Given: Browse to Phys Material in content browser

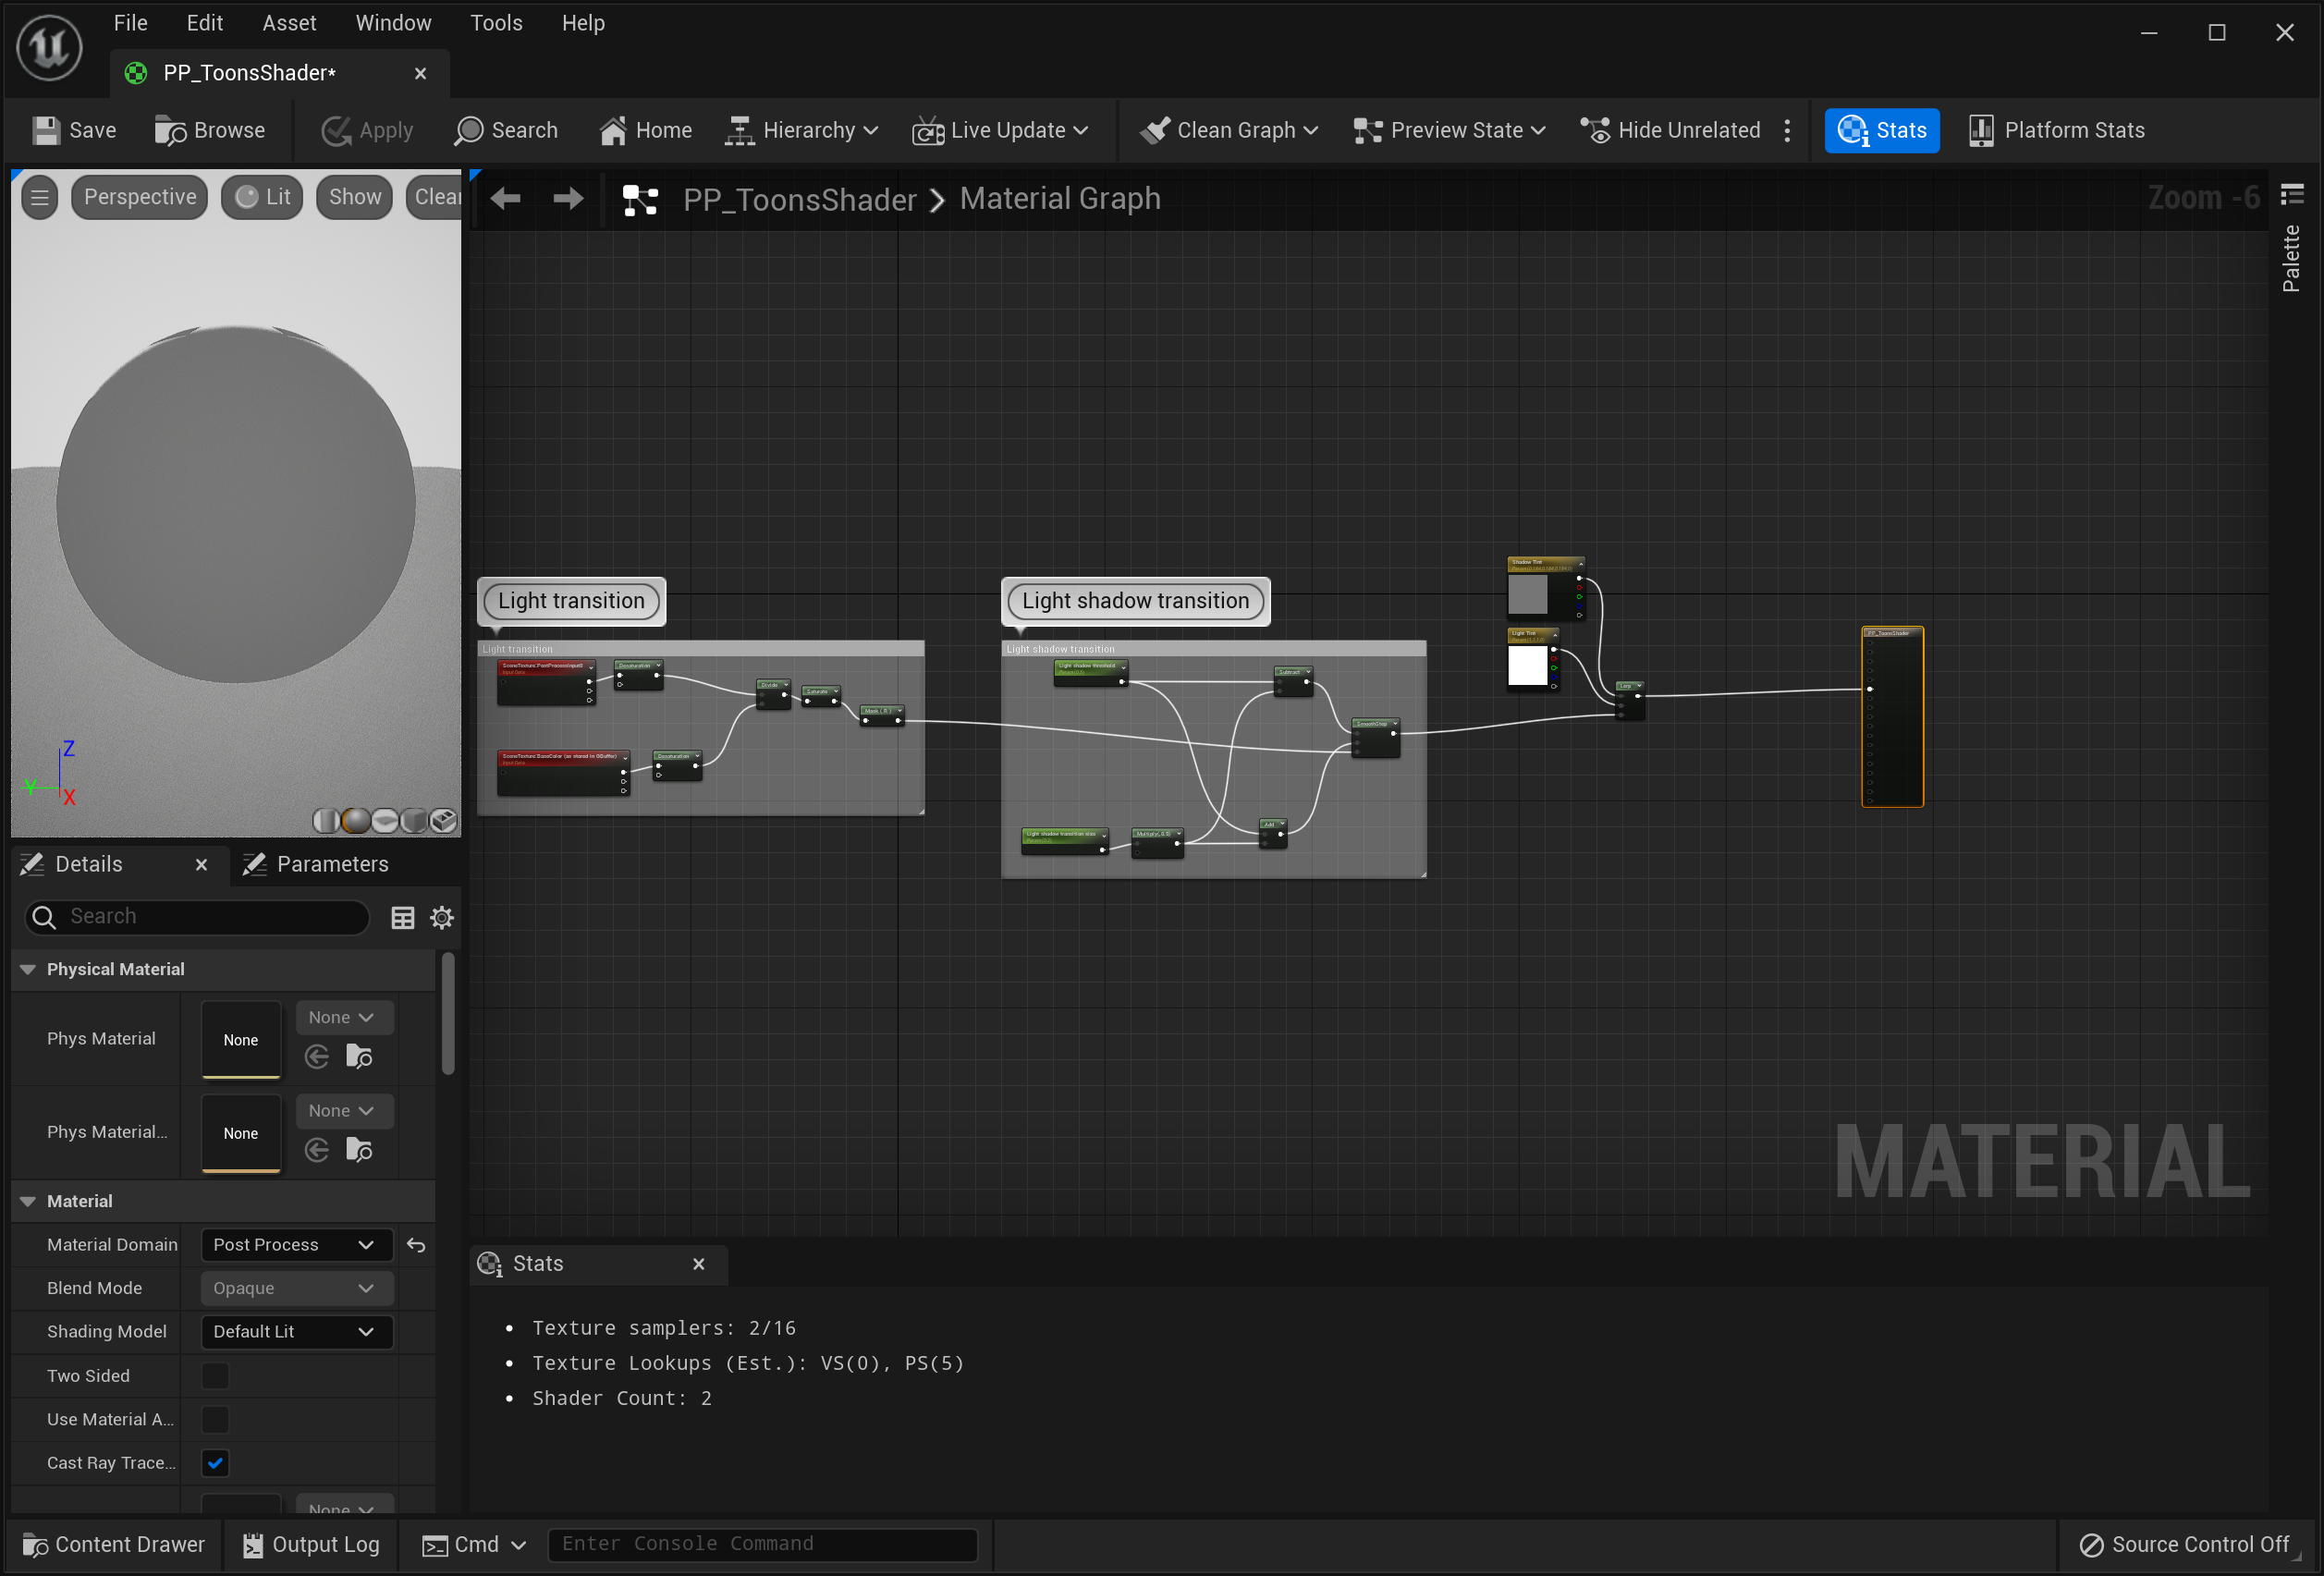Looking at the screenshot, I should pyautogui.click(x=359, y=1056).
